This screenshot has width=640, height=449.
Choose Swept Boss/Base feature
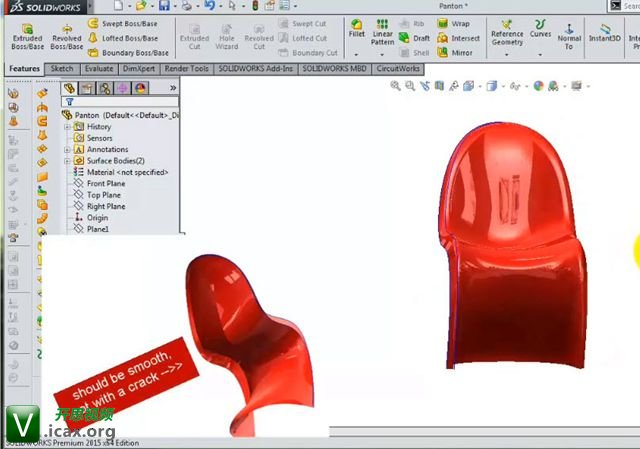click(122, 24)
